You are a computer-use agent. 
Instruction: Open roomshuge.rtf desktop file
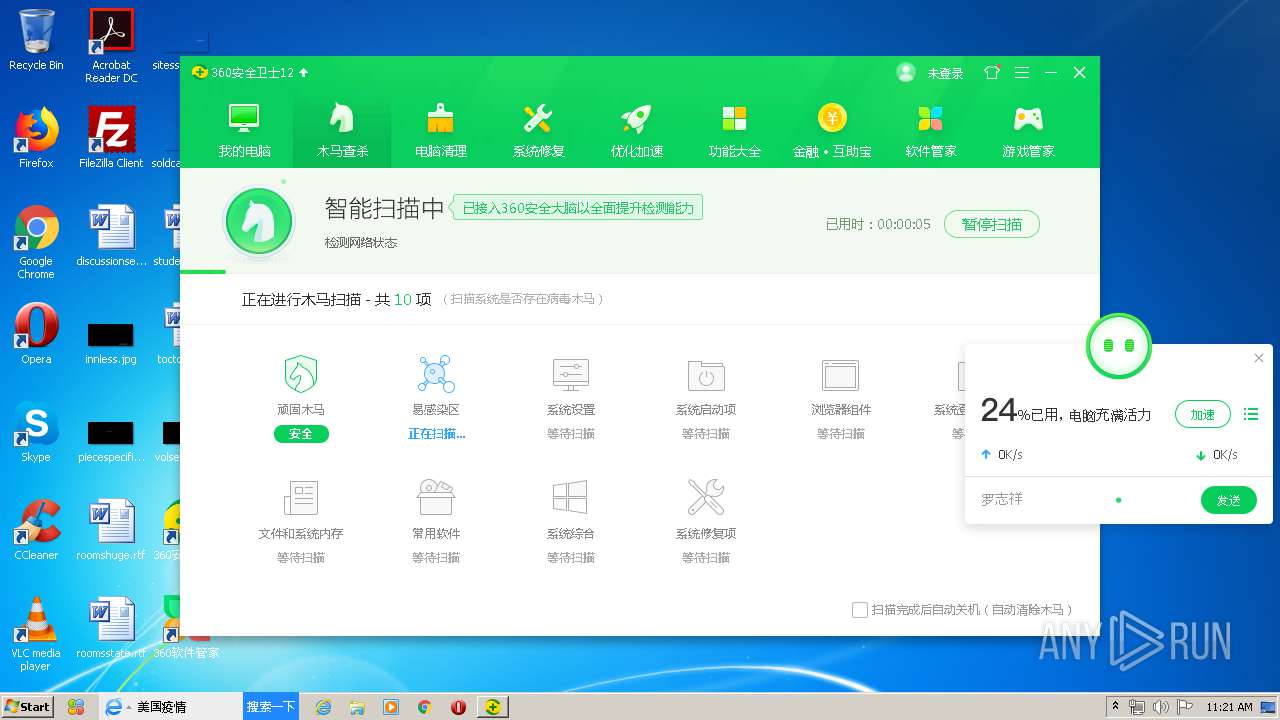[x=111, y=530]
